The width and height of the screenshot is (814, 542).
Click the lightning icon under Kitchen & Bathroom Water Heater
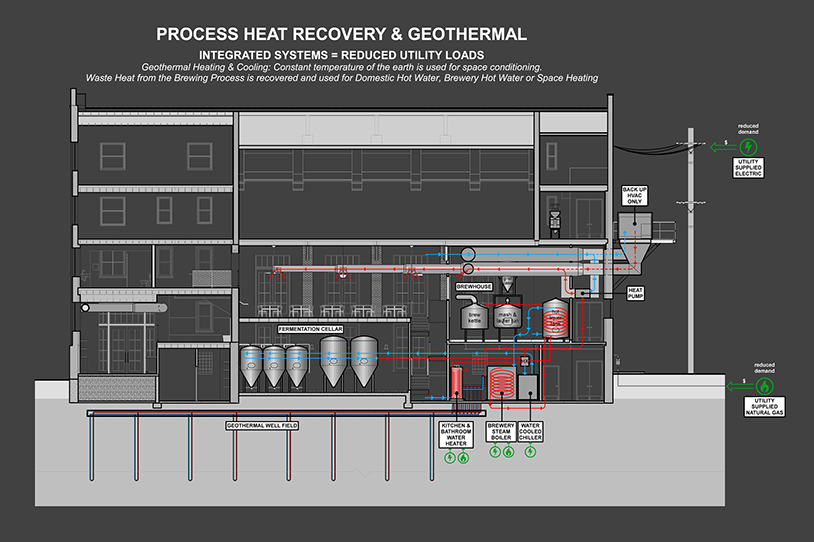450,458
